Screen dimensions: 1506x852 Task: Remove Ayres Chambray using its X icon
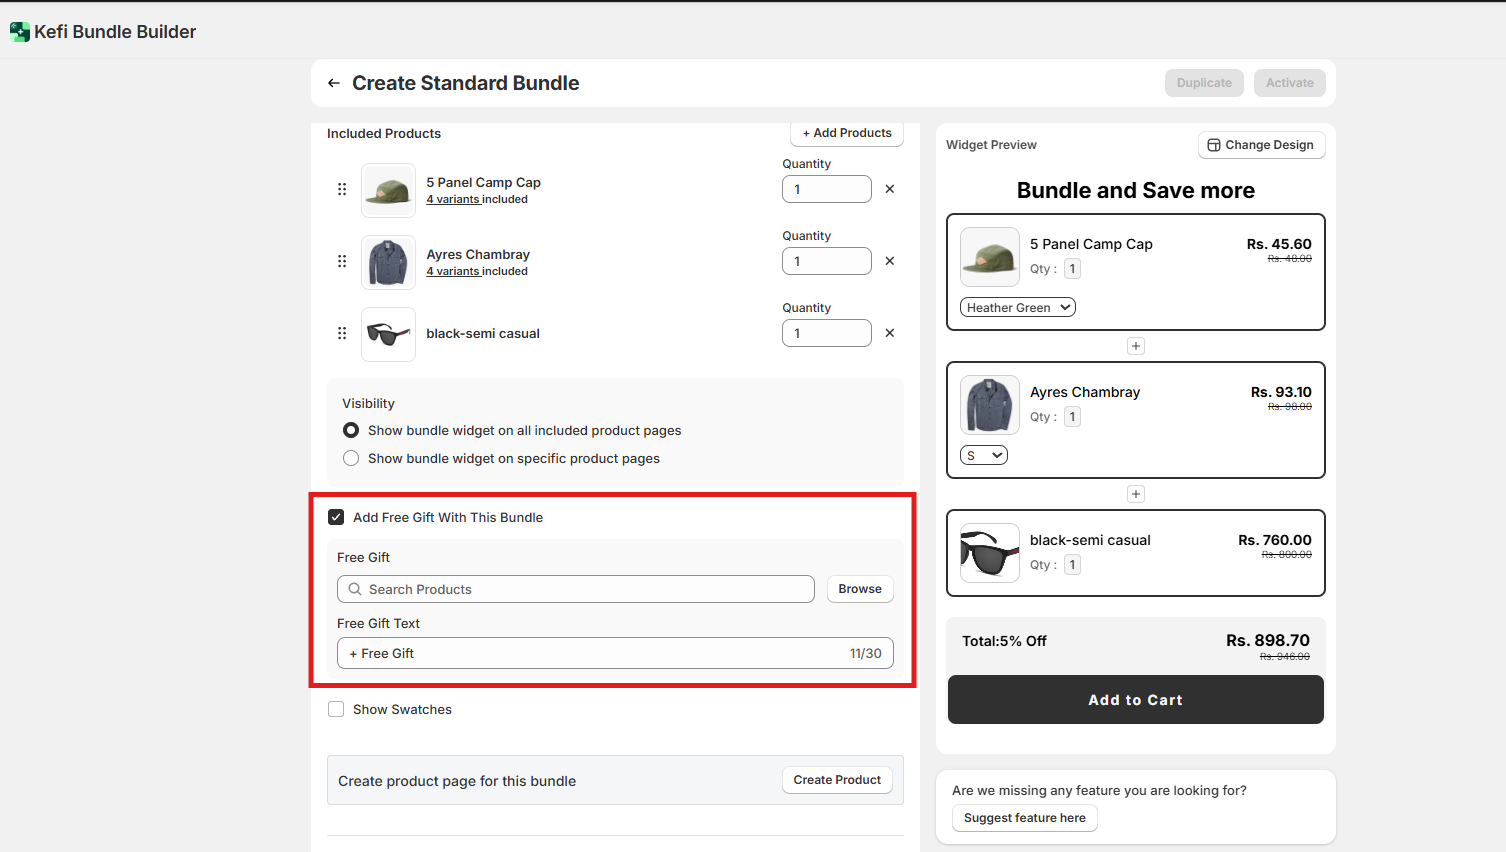pos(890,261)
